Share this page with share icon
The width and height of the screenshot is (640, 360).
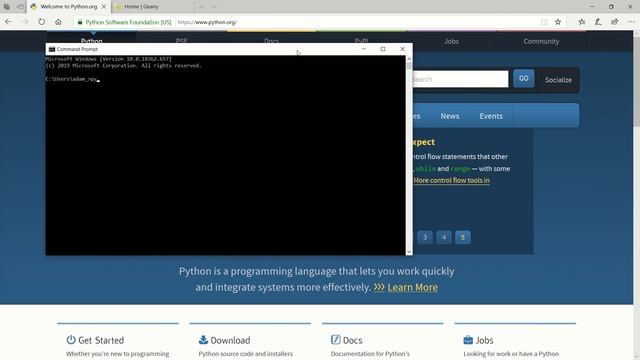615,22
